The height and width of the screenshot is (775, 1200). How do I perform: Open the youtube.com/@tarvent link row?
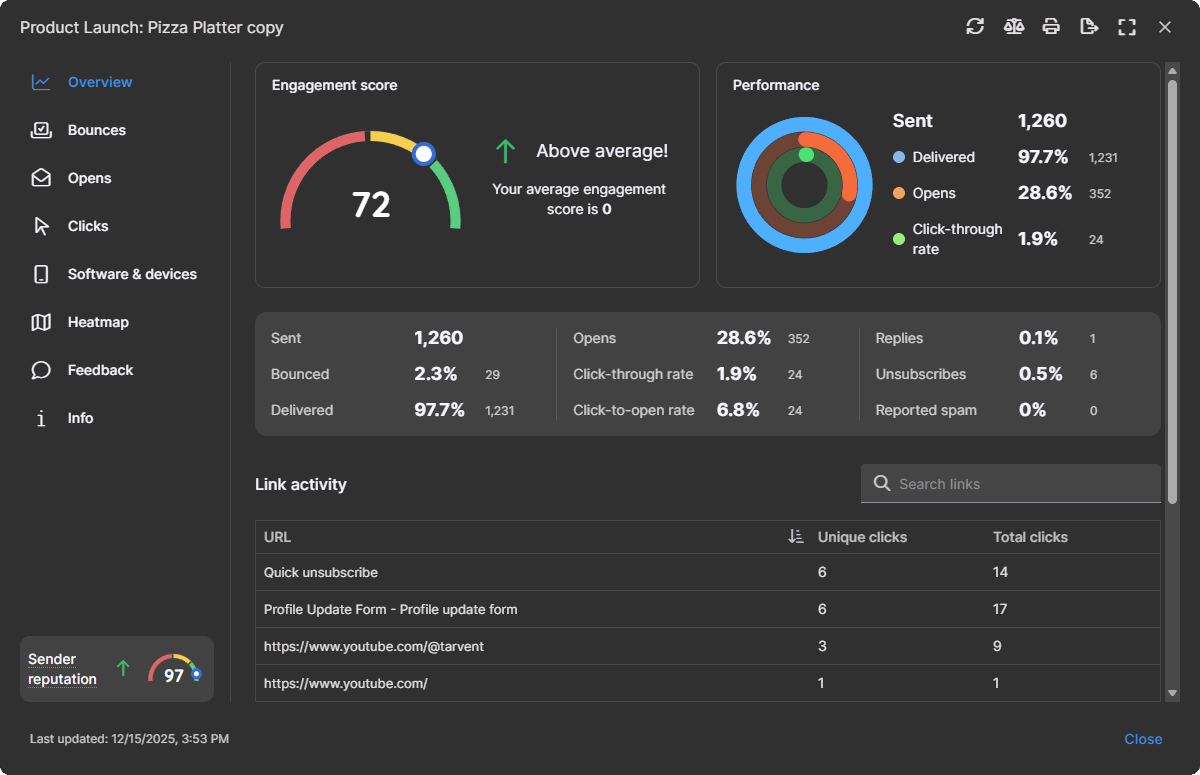point(374,646)
